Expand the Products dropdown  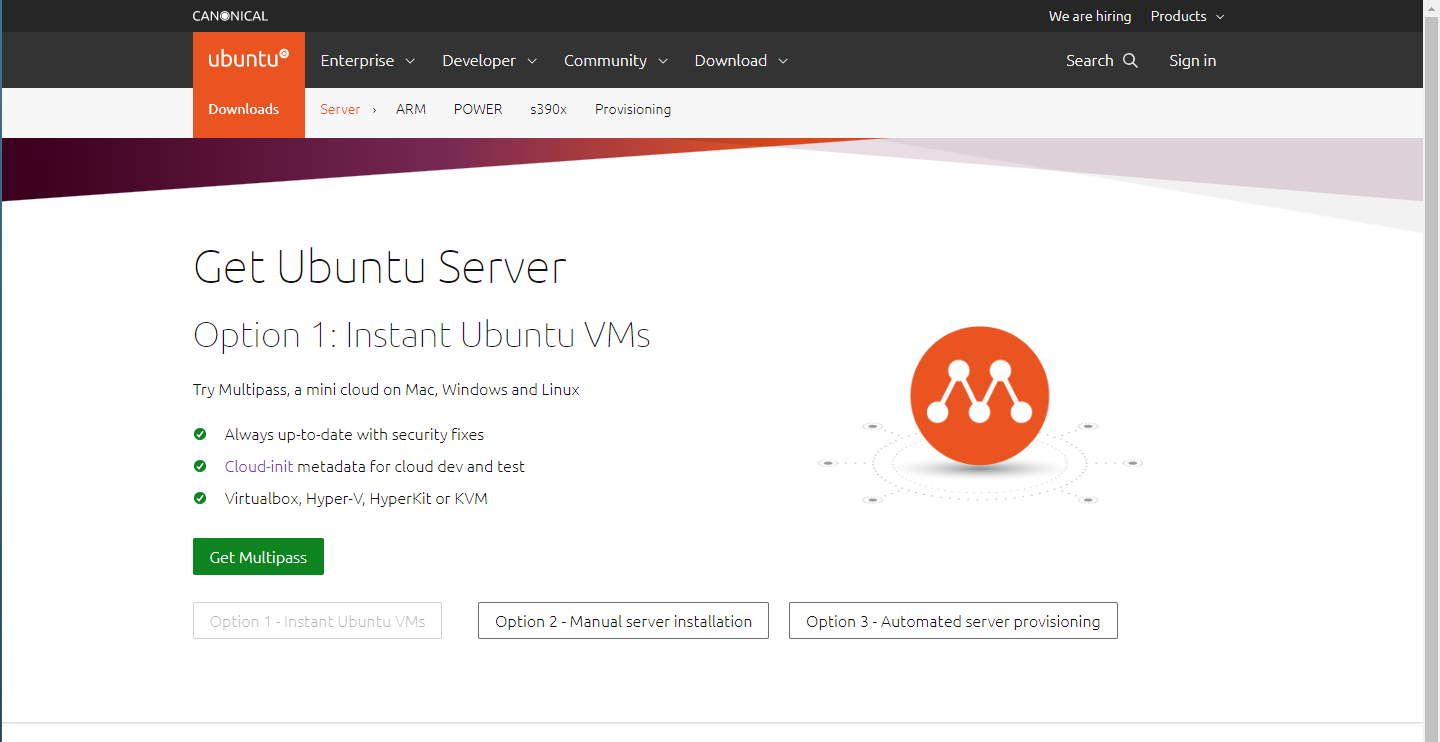[1187, 16]
